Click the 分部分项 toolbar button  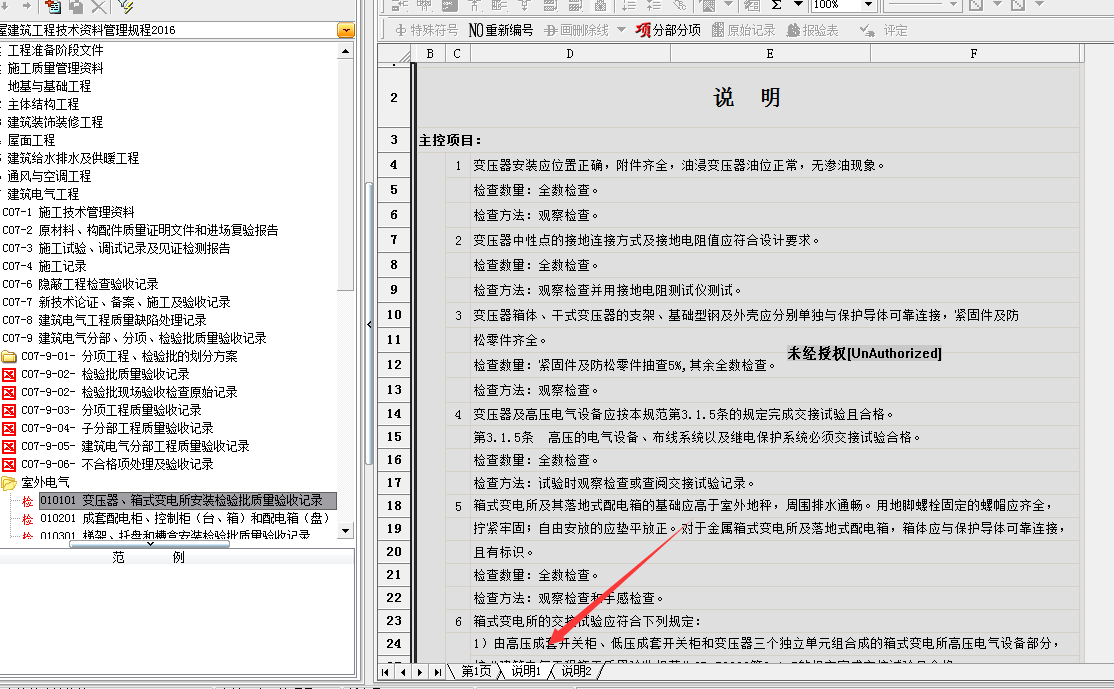(x=668, y=30)
